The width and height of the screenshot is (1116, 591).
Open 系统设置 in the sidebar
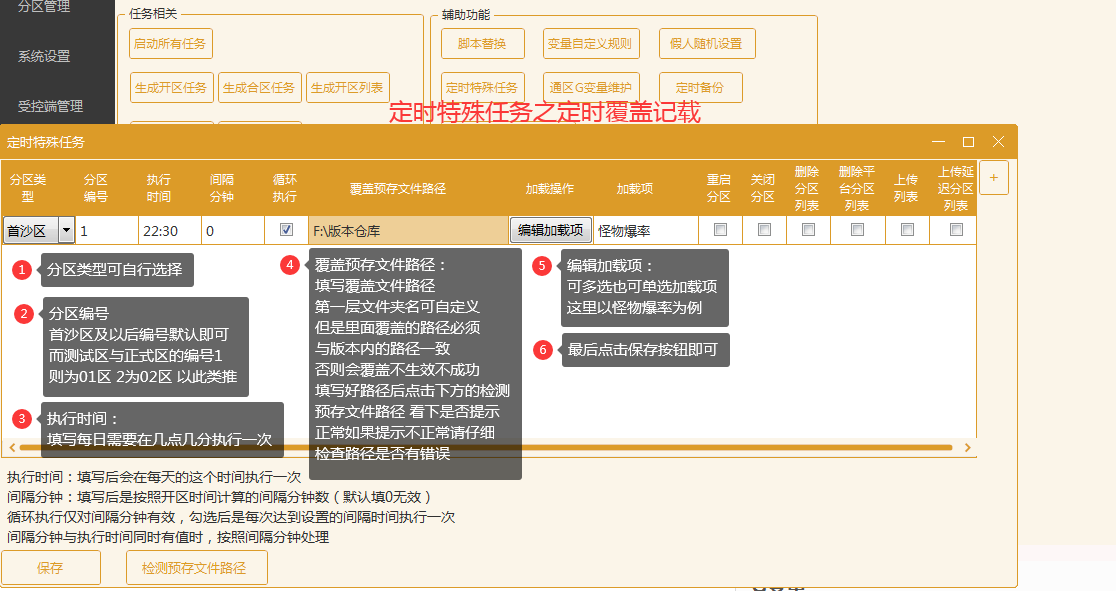click(44, 56)
